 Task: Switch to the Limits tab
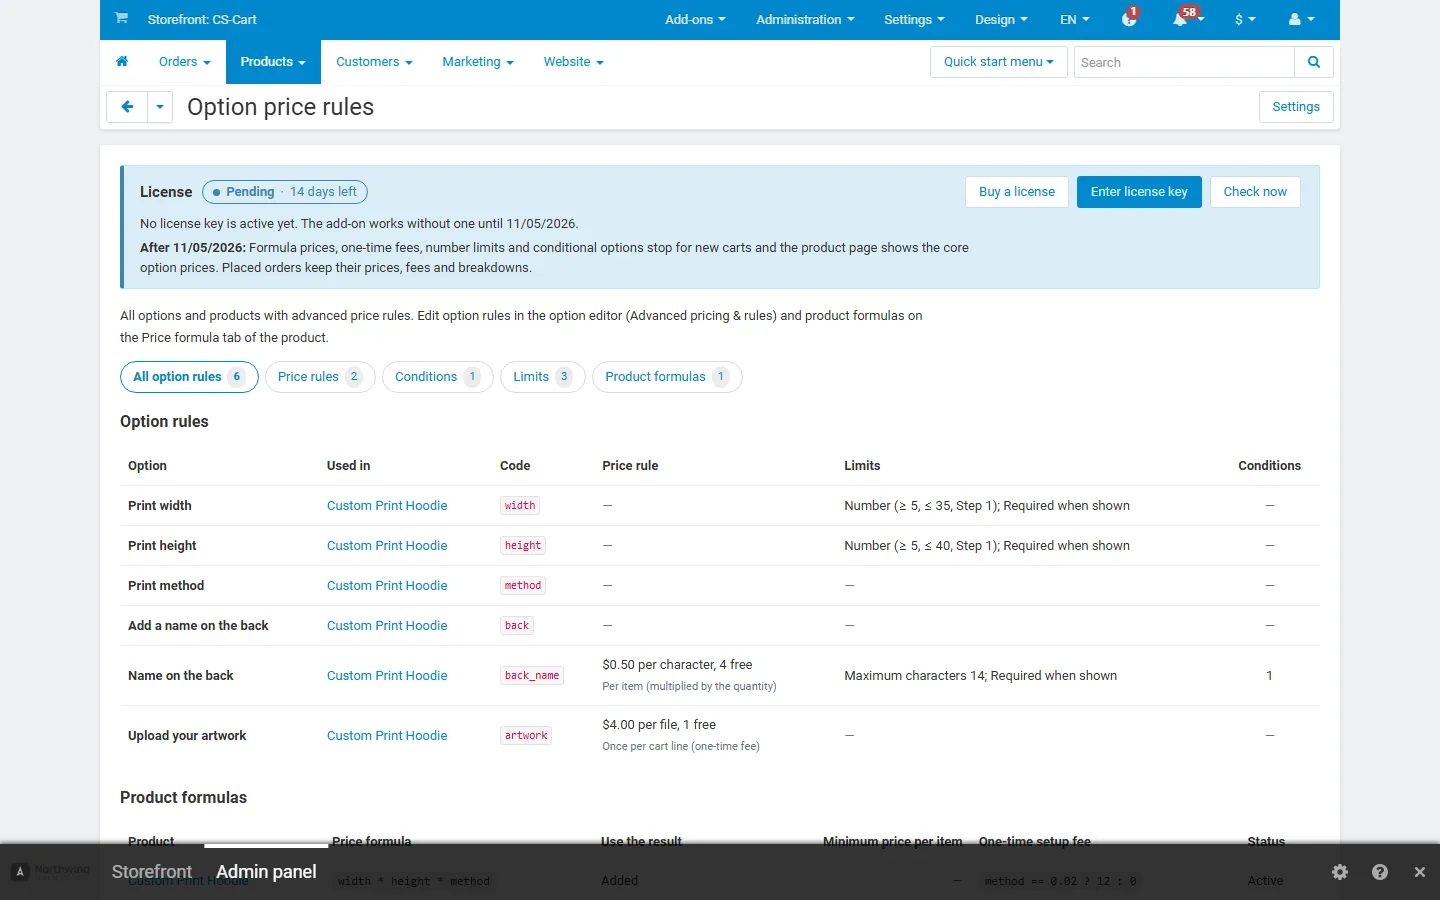[543, 377]
